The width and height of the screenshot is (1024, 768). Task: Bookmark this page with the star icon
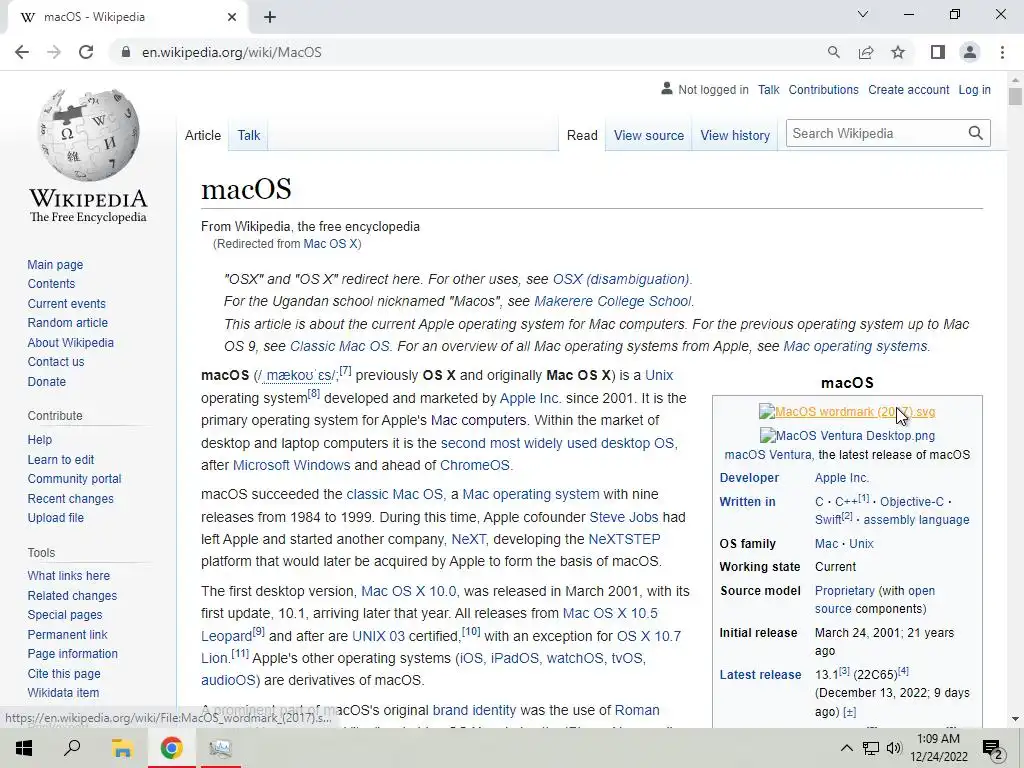pyautogui.click(x=898, y=52)
